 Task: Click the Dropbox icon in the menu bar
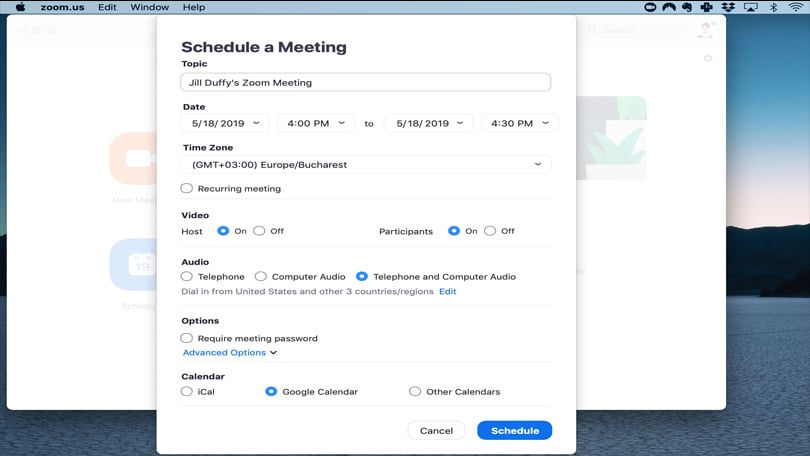point(727,7)
